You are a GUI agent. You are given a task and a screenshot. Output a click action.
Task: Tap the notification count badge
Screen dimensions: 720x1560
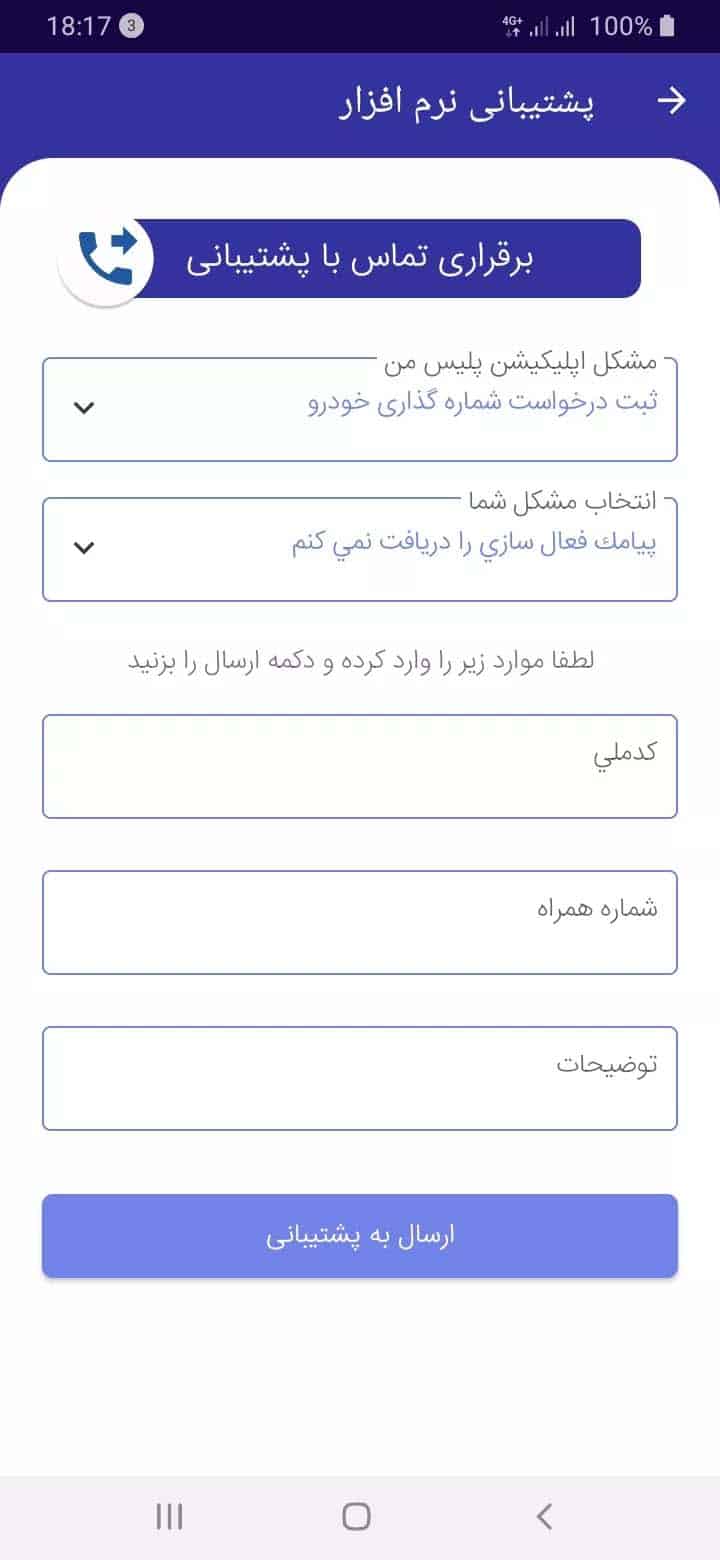131,27
